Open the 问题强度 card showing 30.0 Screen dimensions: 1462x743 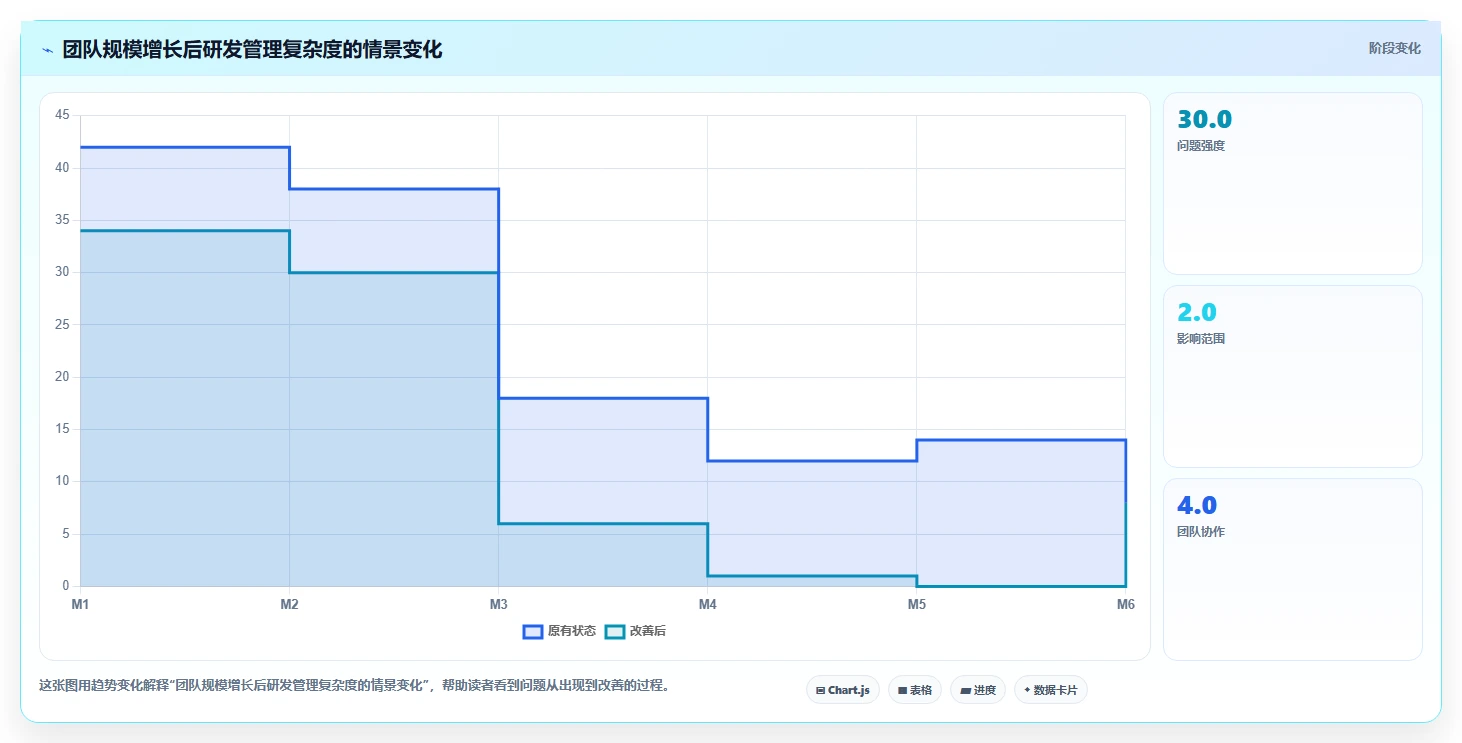(1292, 183)
